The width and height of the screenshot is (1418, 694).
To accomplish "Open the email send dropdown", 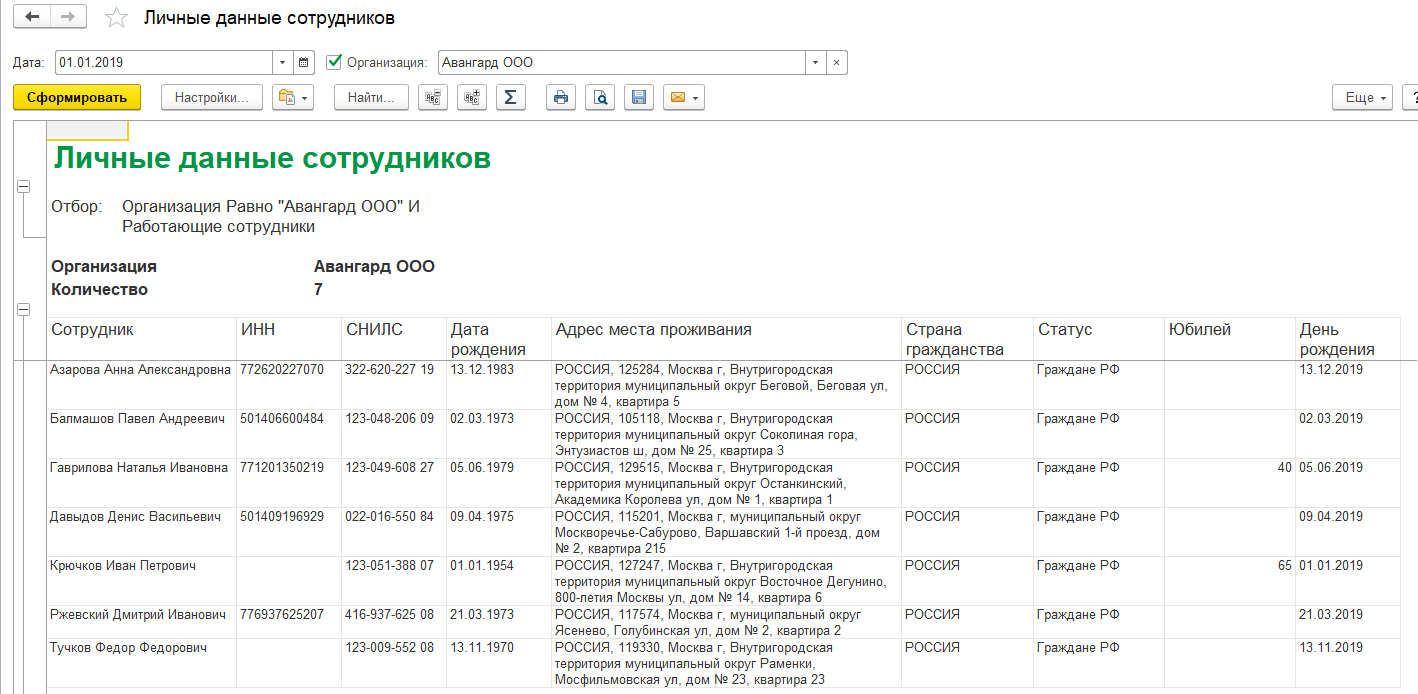I will pos(684,97).
